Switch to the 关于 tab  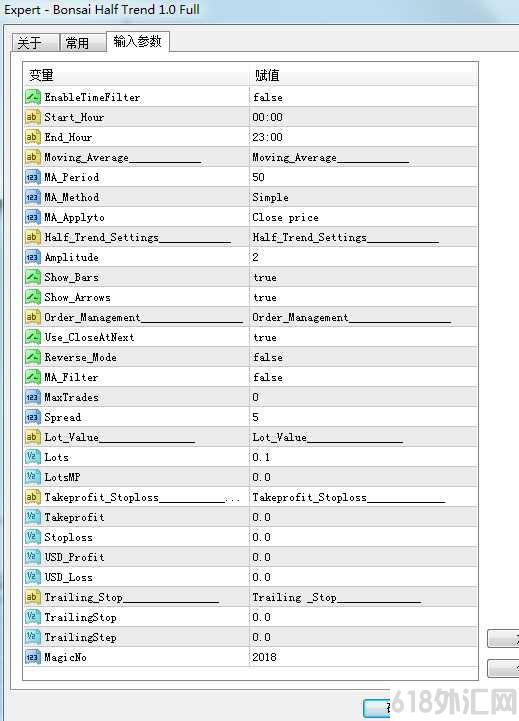tap(35, 43)
